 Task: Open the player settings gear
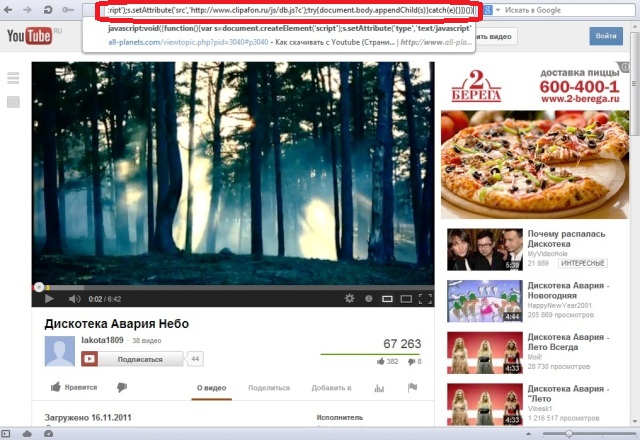[x=349, y=298]
